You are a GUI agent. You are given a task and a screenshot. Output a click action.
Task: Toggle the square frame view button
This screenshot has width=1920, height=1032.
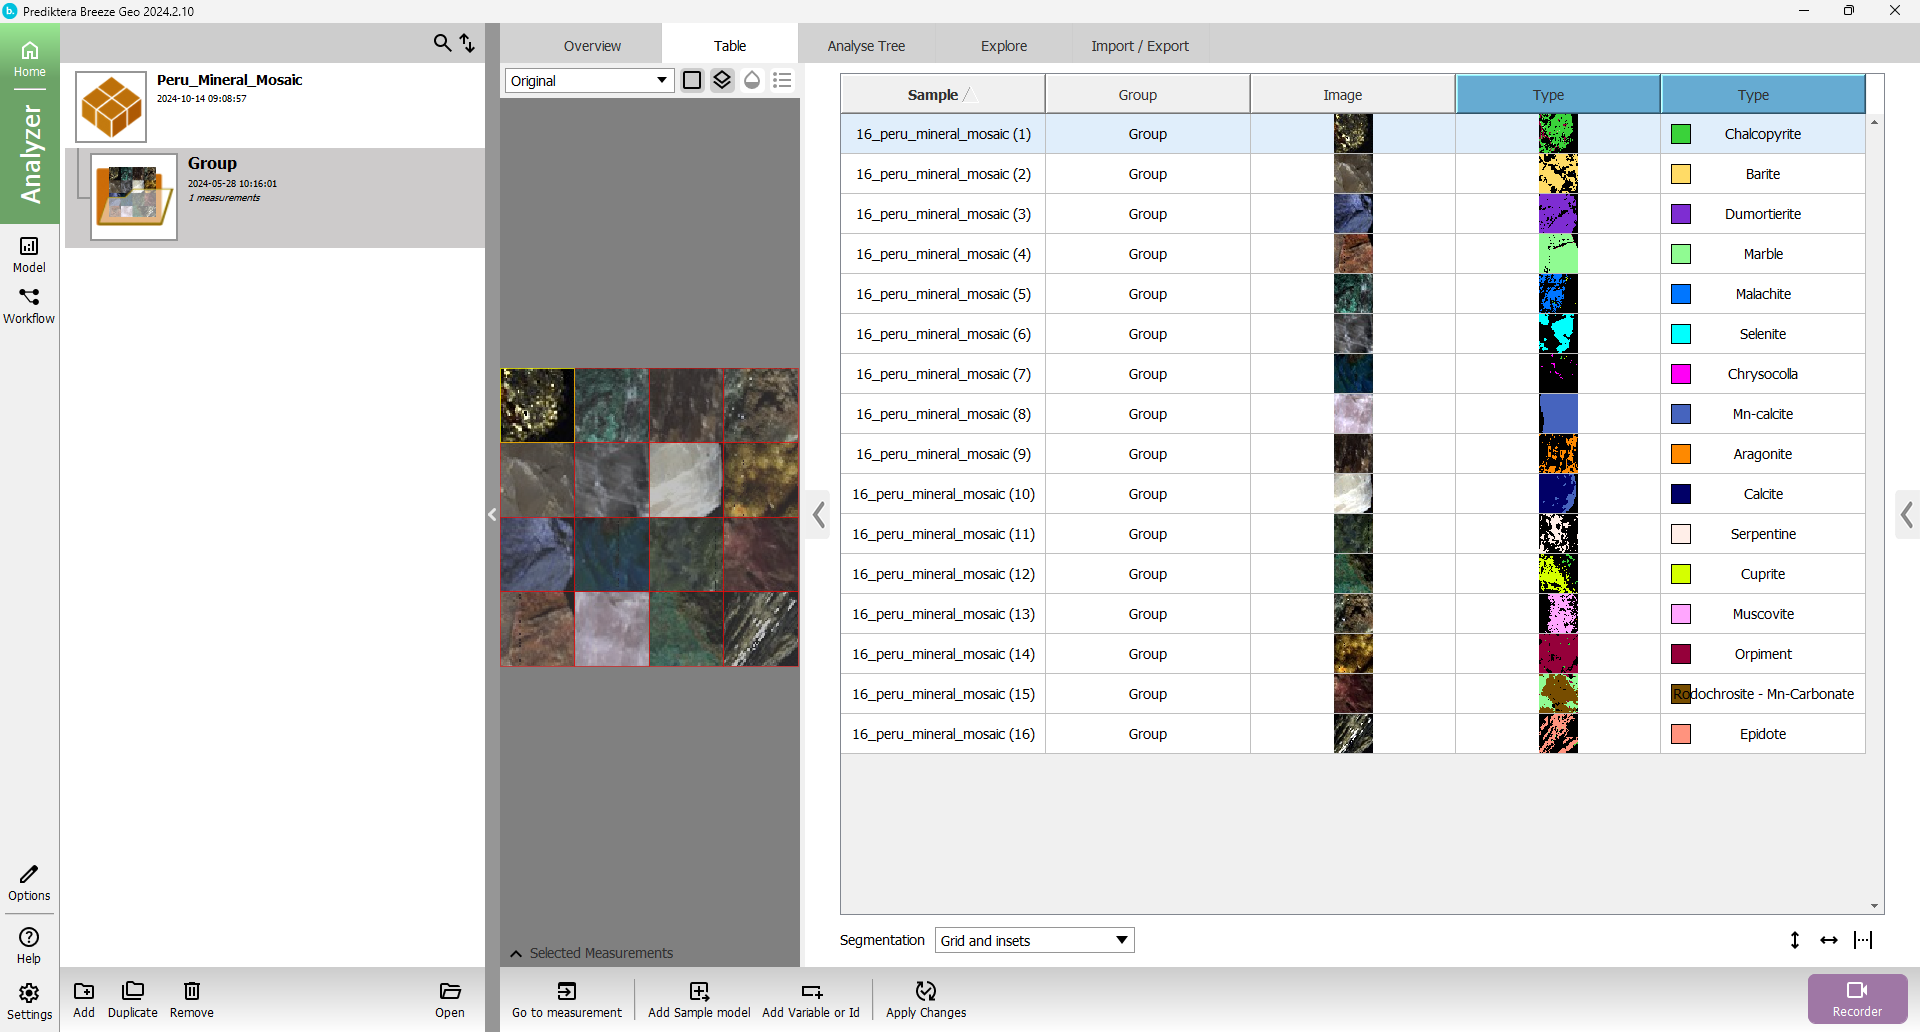[692, 80]
